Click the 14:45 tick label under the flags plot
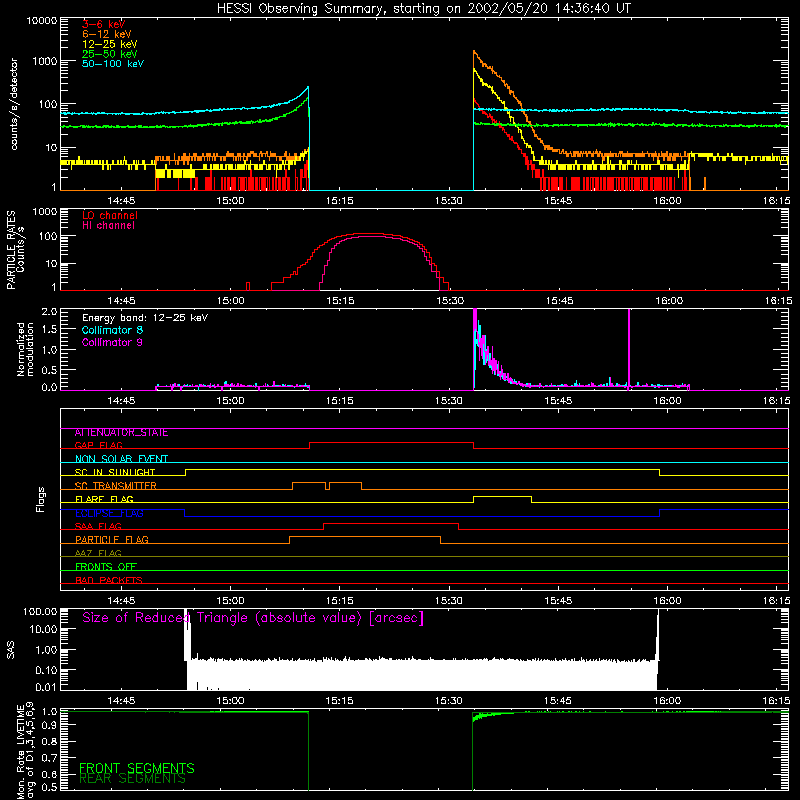The image size is (800, 800). (x=121, y=601)
